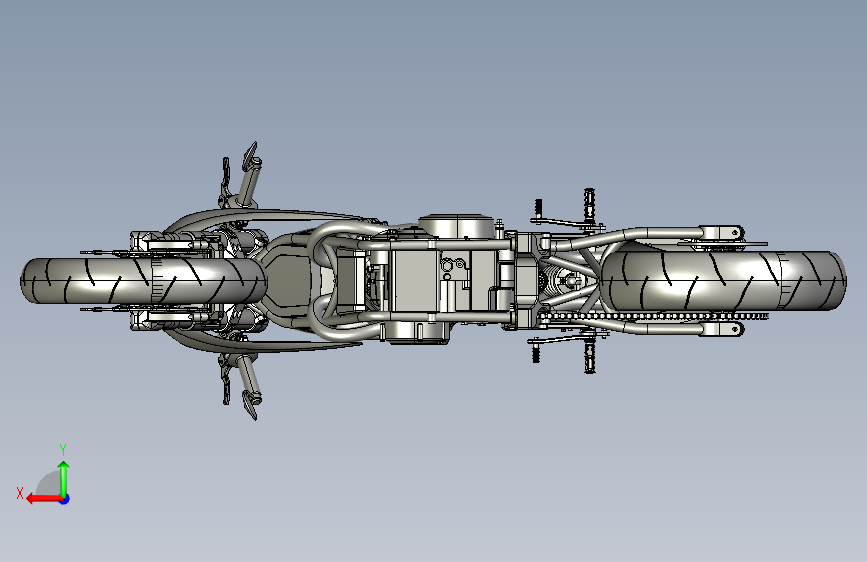Select the motorcycle's front tire
Viewport: 867px width, 562px height.
point(144,280)
